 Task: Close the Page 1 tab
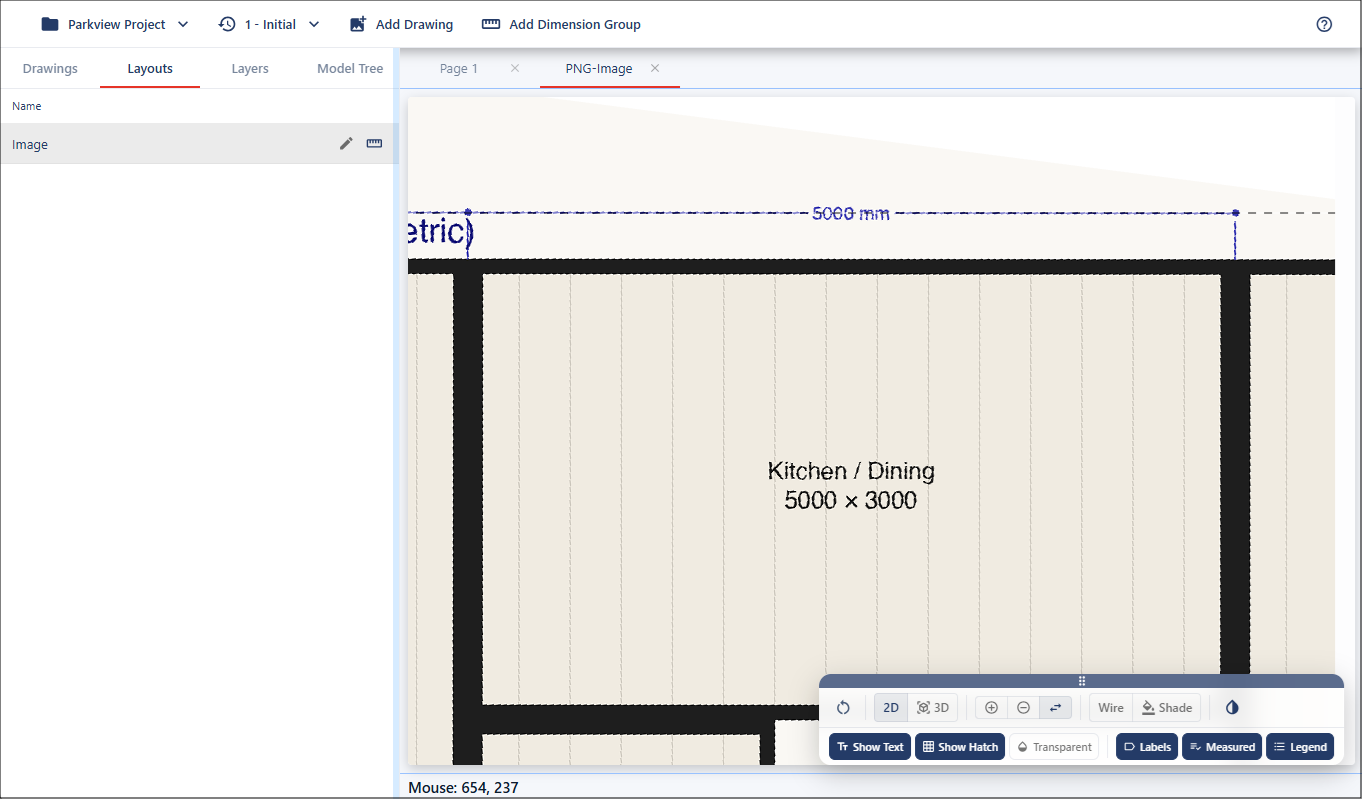(x=515, y=68)
